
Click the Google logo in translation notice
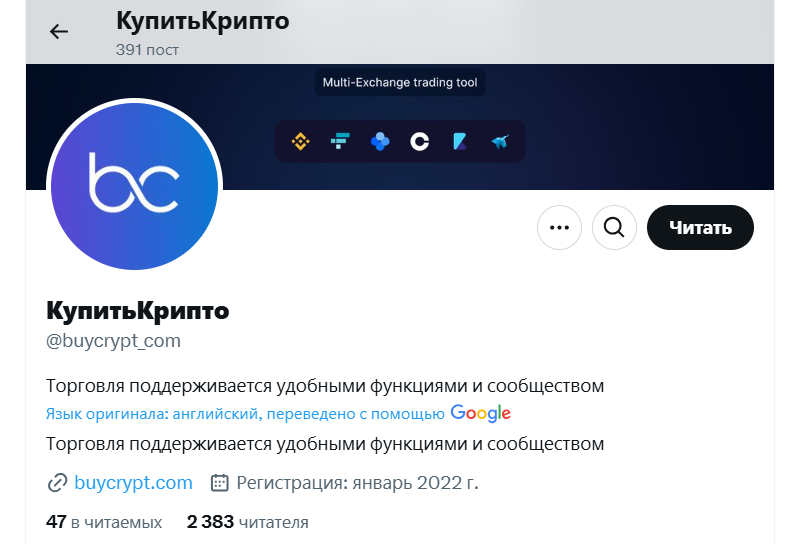tap(481, 413)
